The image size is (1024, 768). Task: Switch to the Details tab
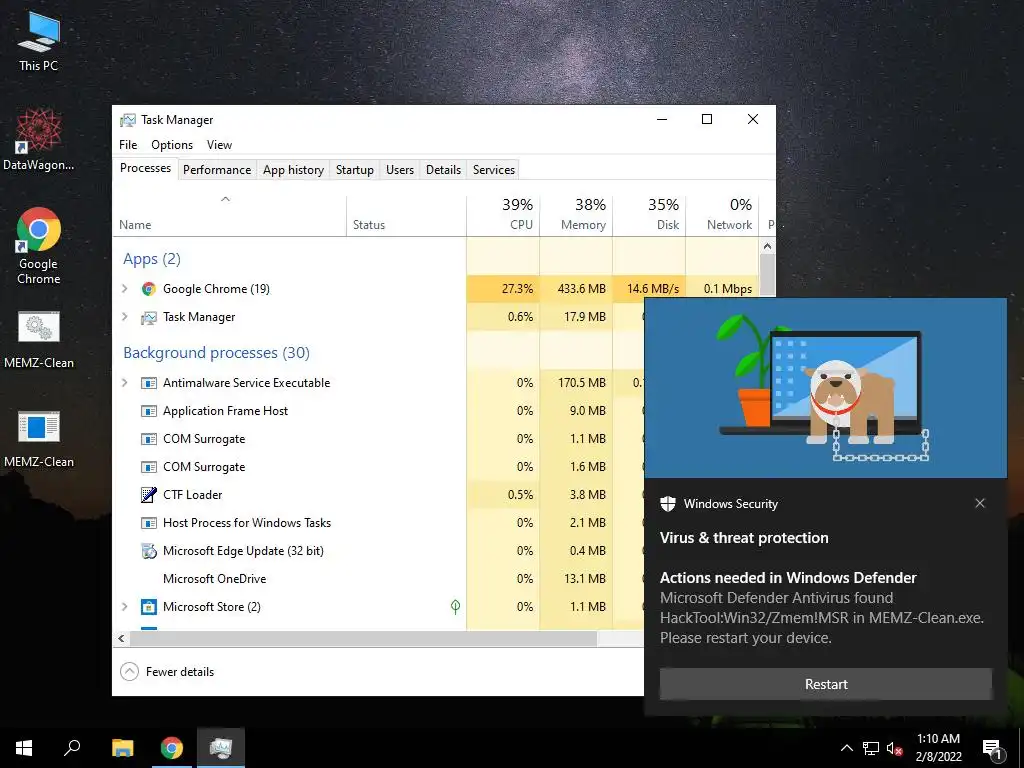[x=443, y=170]
